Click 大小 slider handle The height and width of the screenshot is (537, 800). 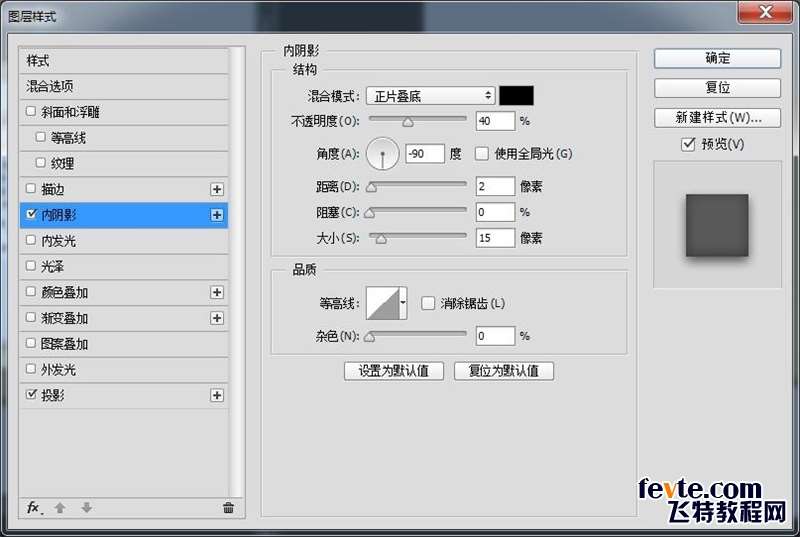[381, 239]
